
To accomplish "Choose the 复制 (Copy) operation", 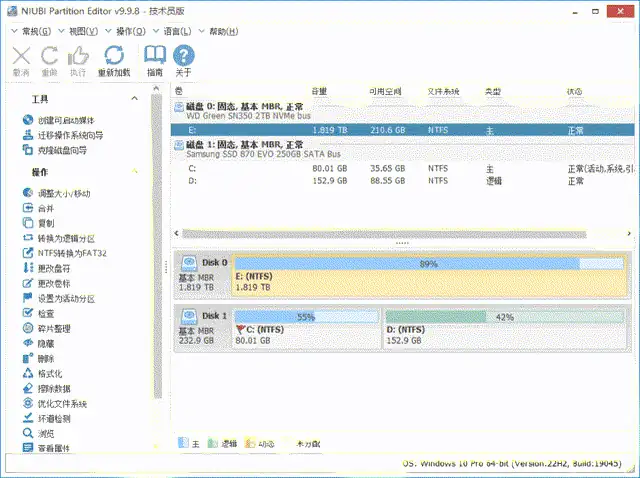I will coord(38,223).
